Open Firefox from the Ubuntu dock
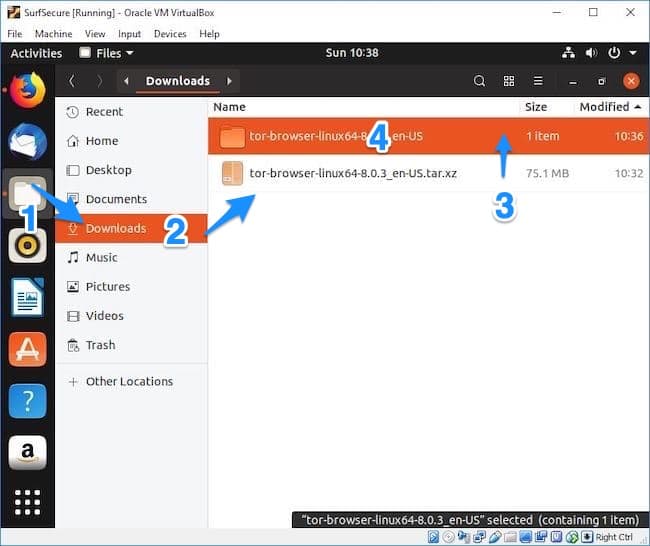The height and width of the screenshot is (546, 650). (x=27, y=90)
